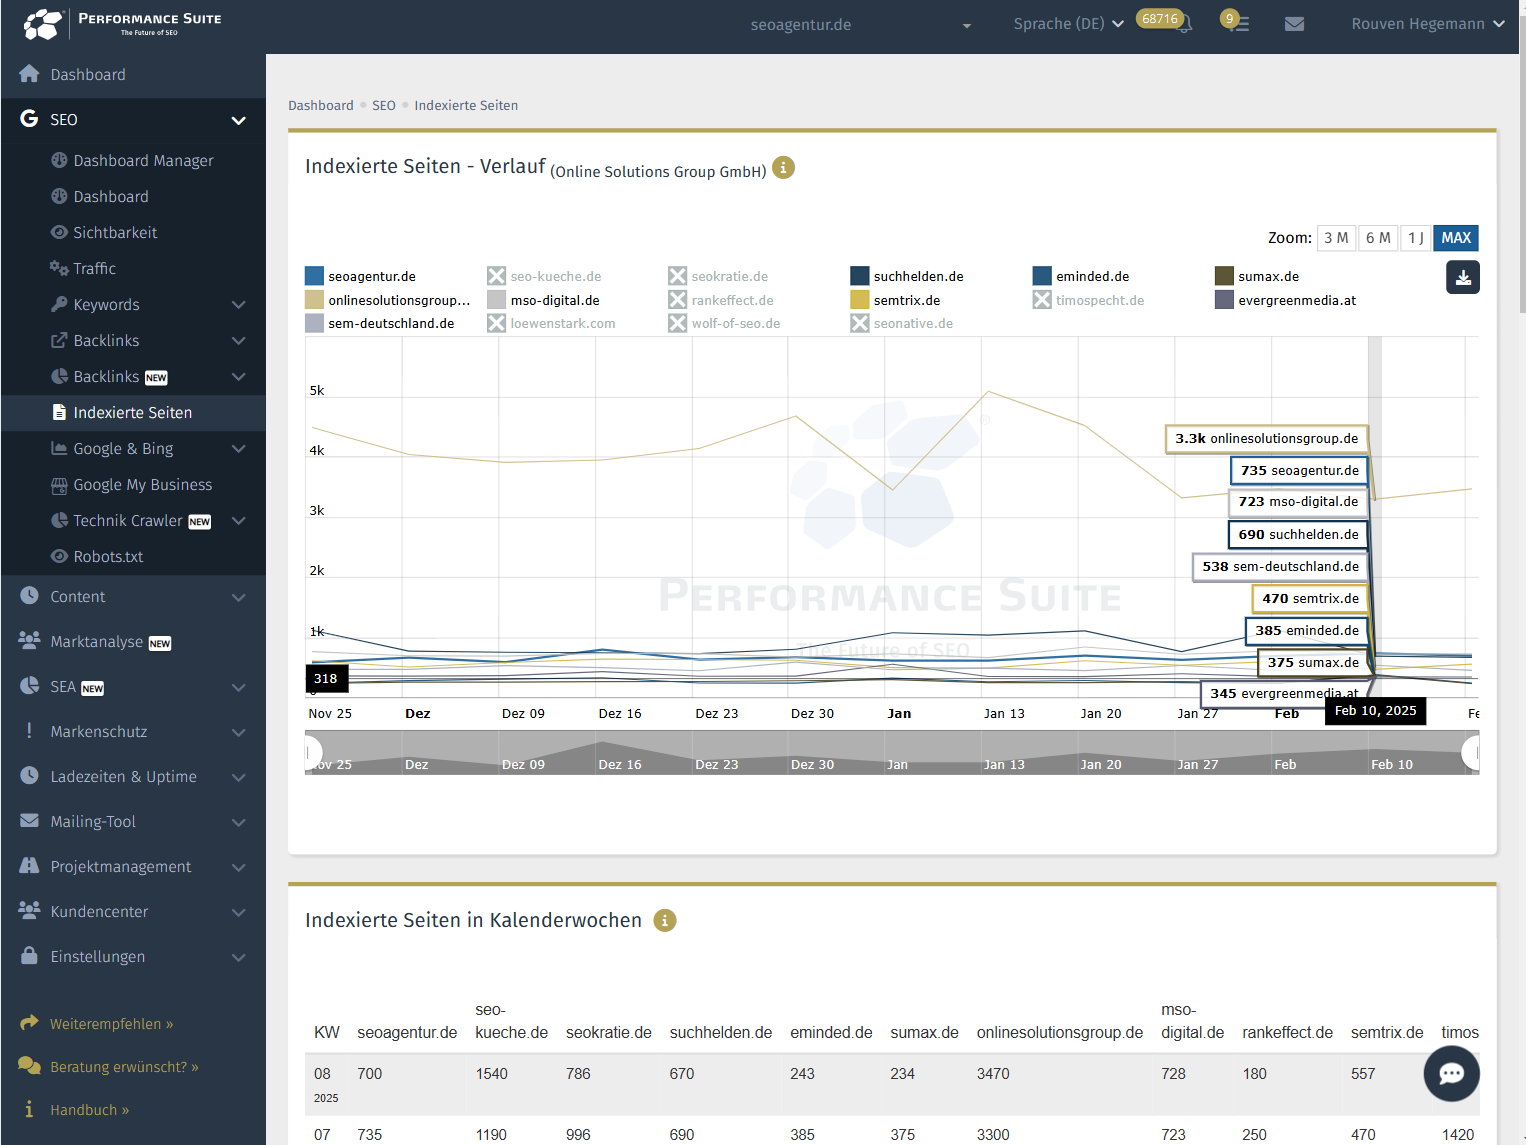The height and width of the screenshot is (1145, 1526).
Task: Click the Google My Business store icon
Action: [x=59, y=484]
